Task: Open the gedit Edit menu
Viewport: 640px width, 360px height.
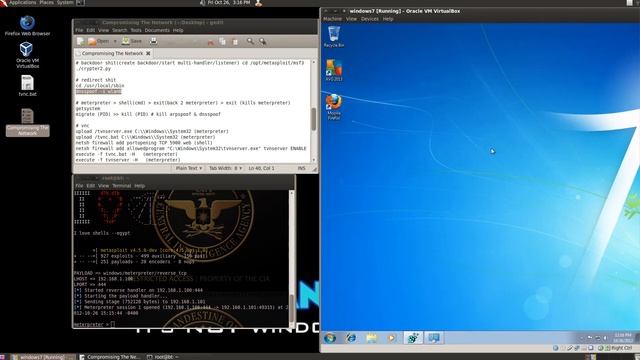Action: tap(91, 30)
